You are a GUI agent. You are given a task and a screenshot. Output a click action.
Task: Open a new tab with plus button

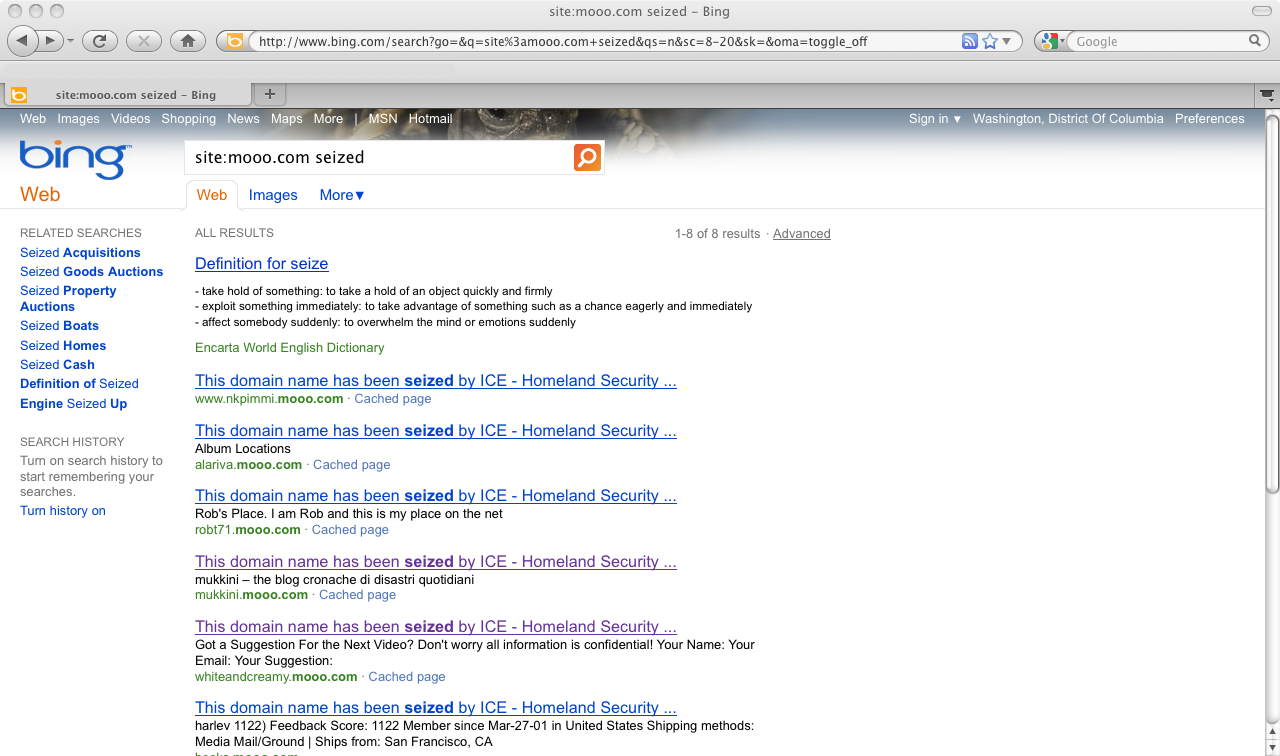tap(269, 94)
